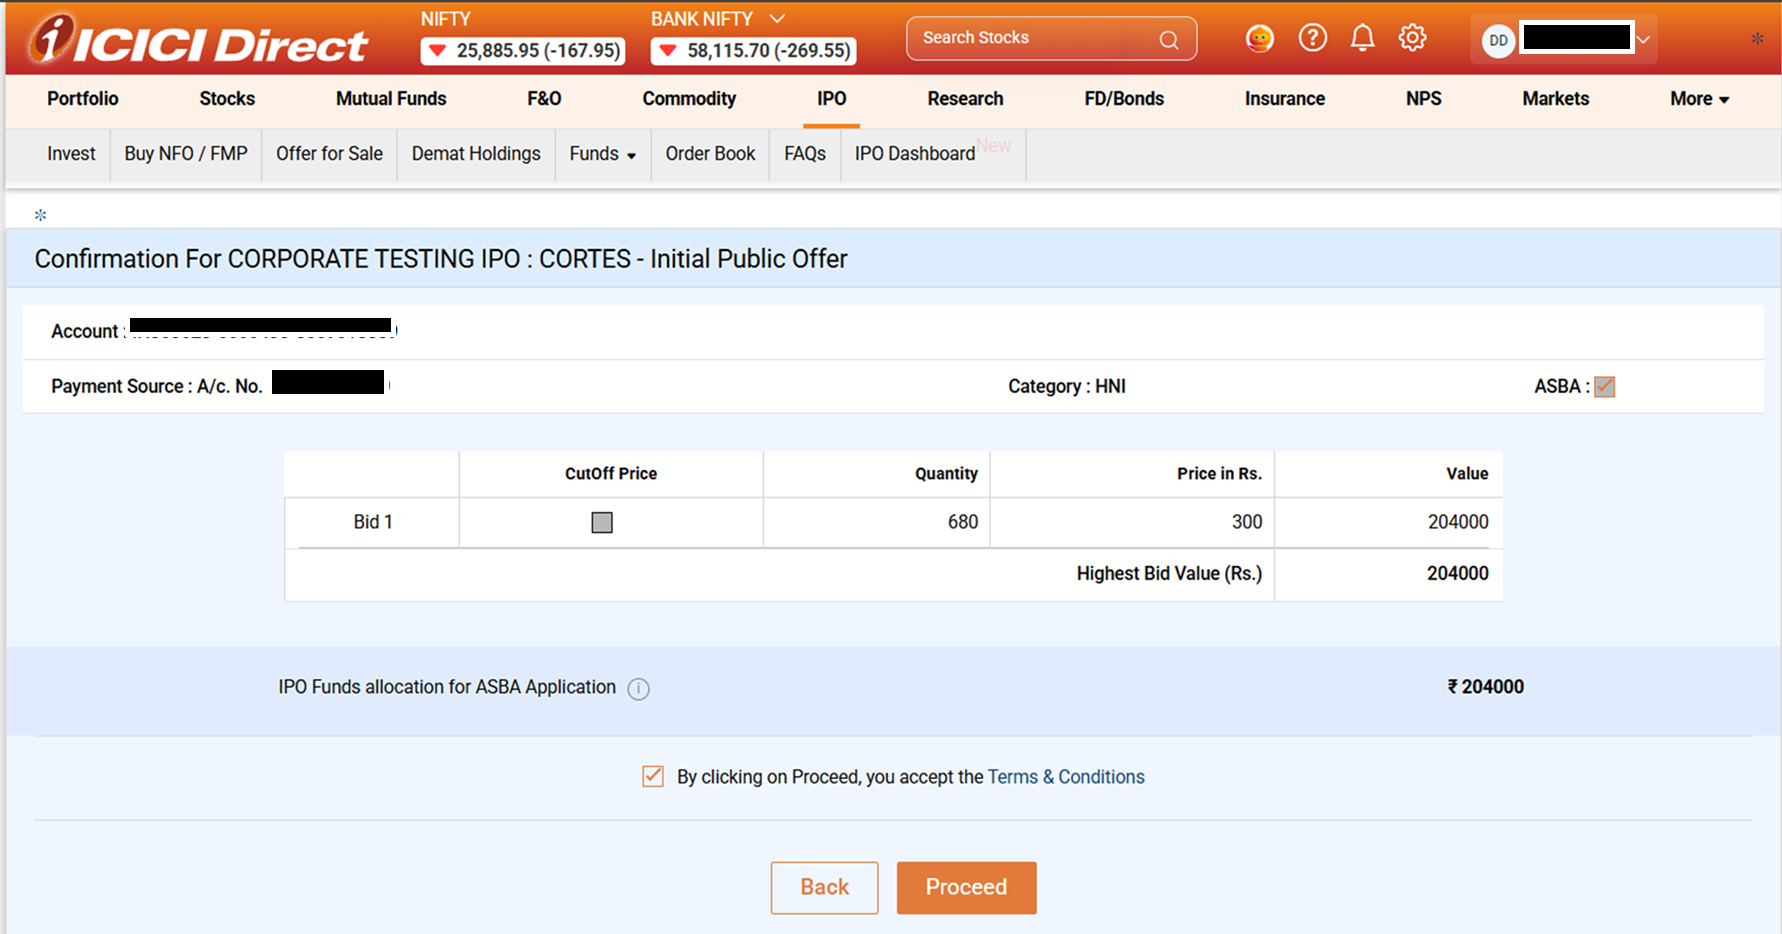Open the Terms & Conditions link
Screen dimensions: 1782x934
[1065, 777]
